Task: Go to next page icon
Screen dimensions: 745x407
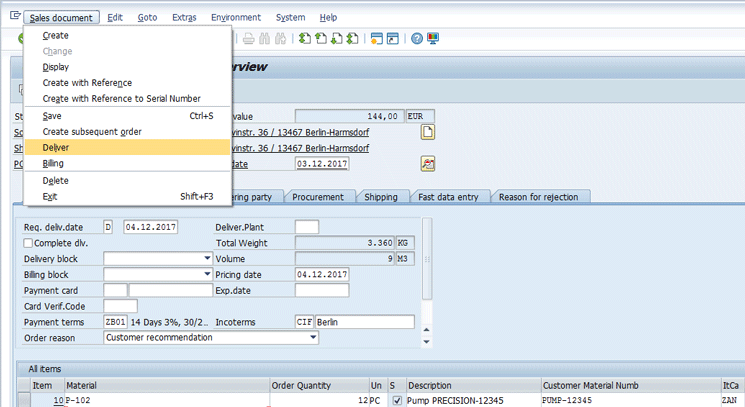Action: pyautogui.click(x=336, y=38)
